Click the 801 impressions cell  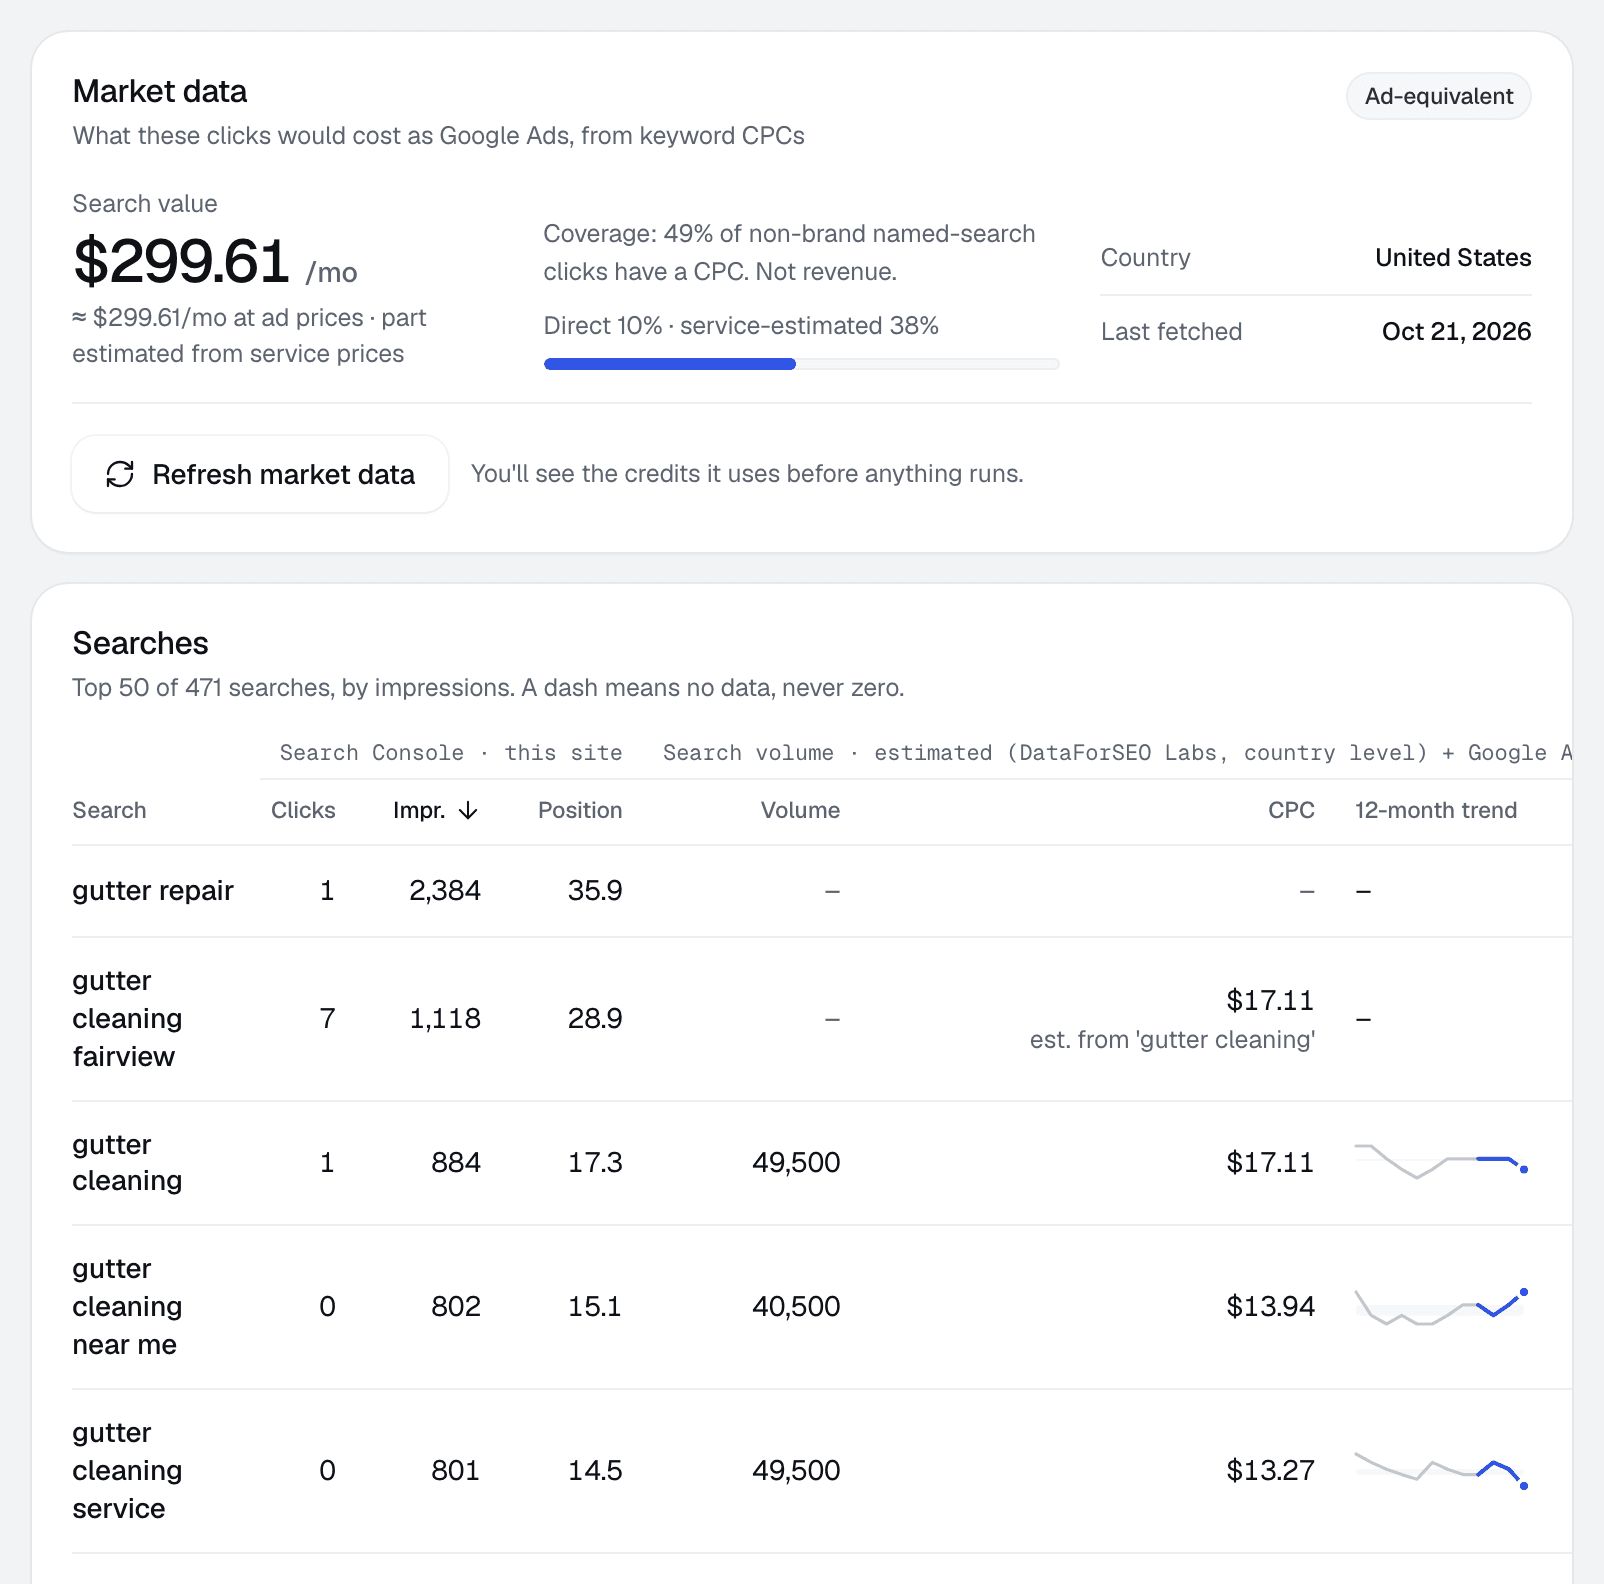pyautogui.click(x=455, y=1470)
